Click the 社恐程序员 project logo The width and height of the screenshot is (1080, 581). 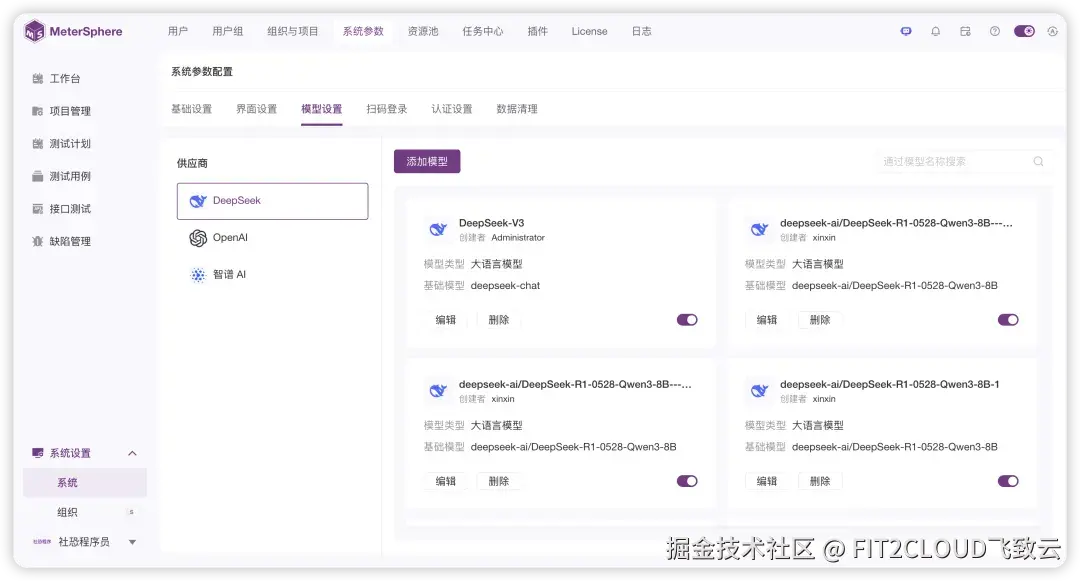point(42,542)
